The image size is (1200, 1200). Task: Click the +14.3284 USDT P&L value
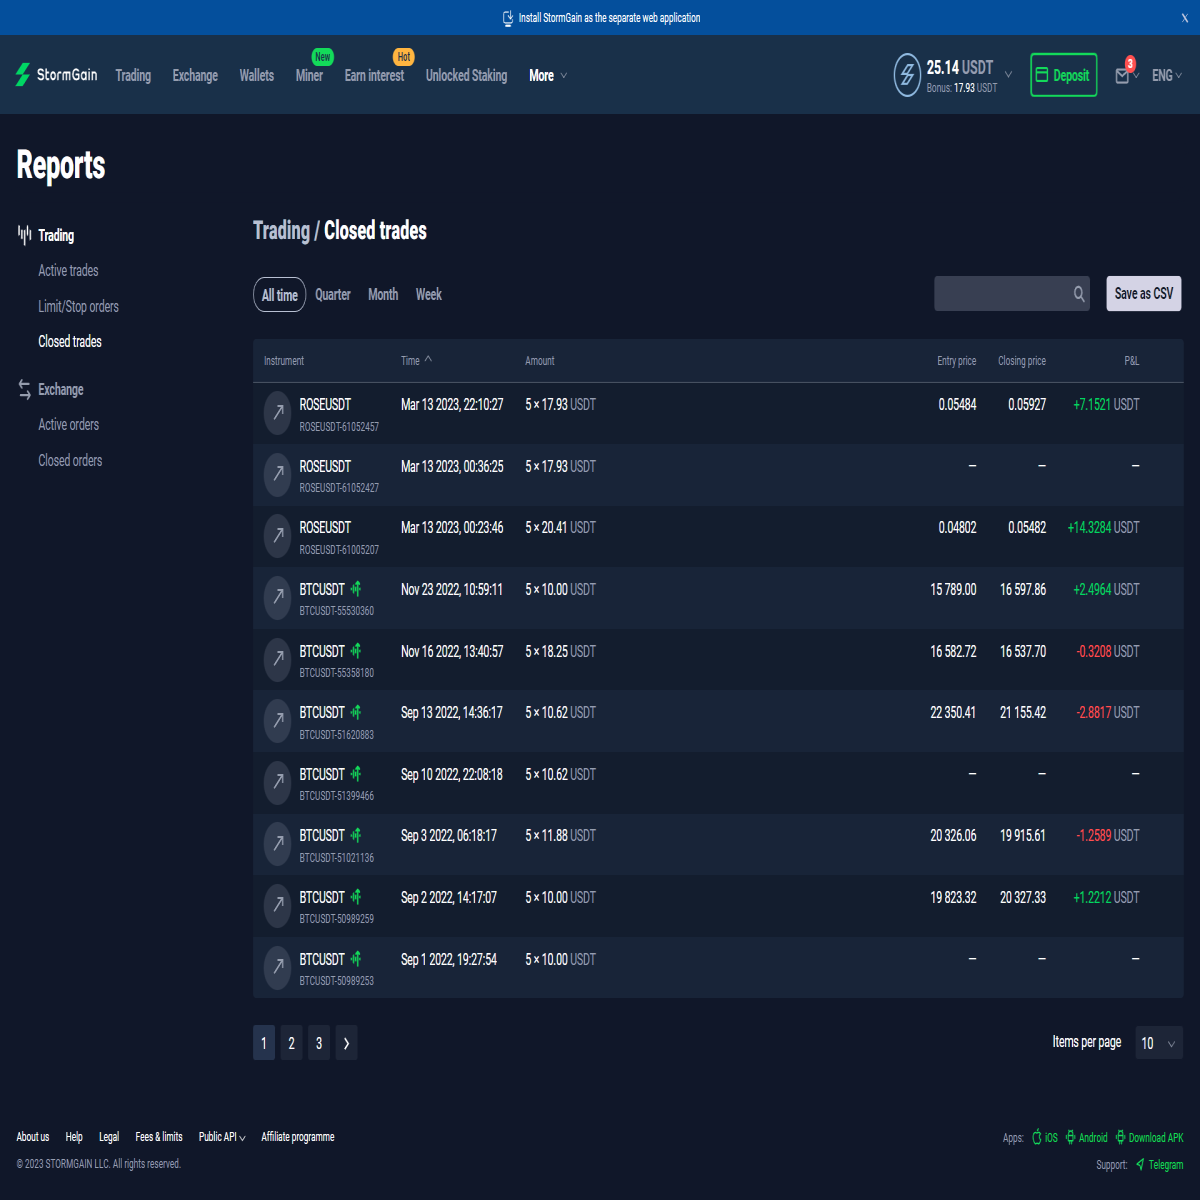click(1103, 528)
